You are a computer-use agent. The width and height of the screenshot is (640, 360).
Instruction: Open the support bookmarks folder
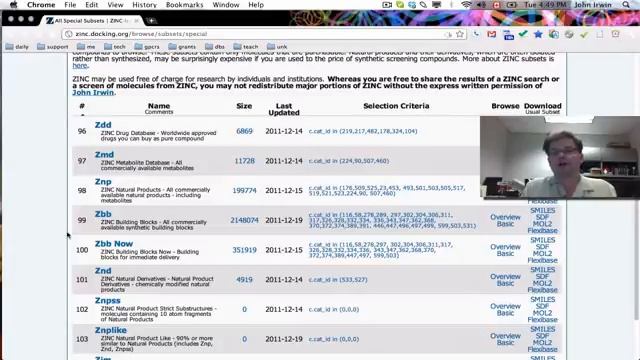(53, 47)
